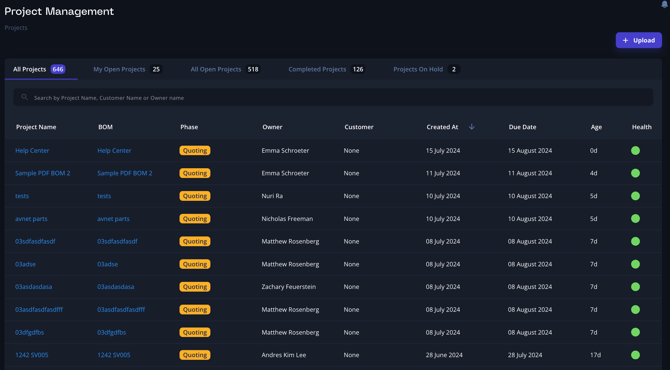Click green health dot in 1242 SV005 row
This screenshot has height=370, width=670.
point(635,355)
